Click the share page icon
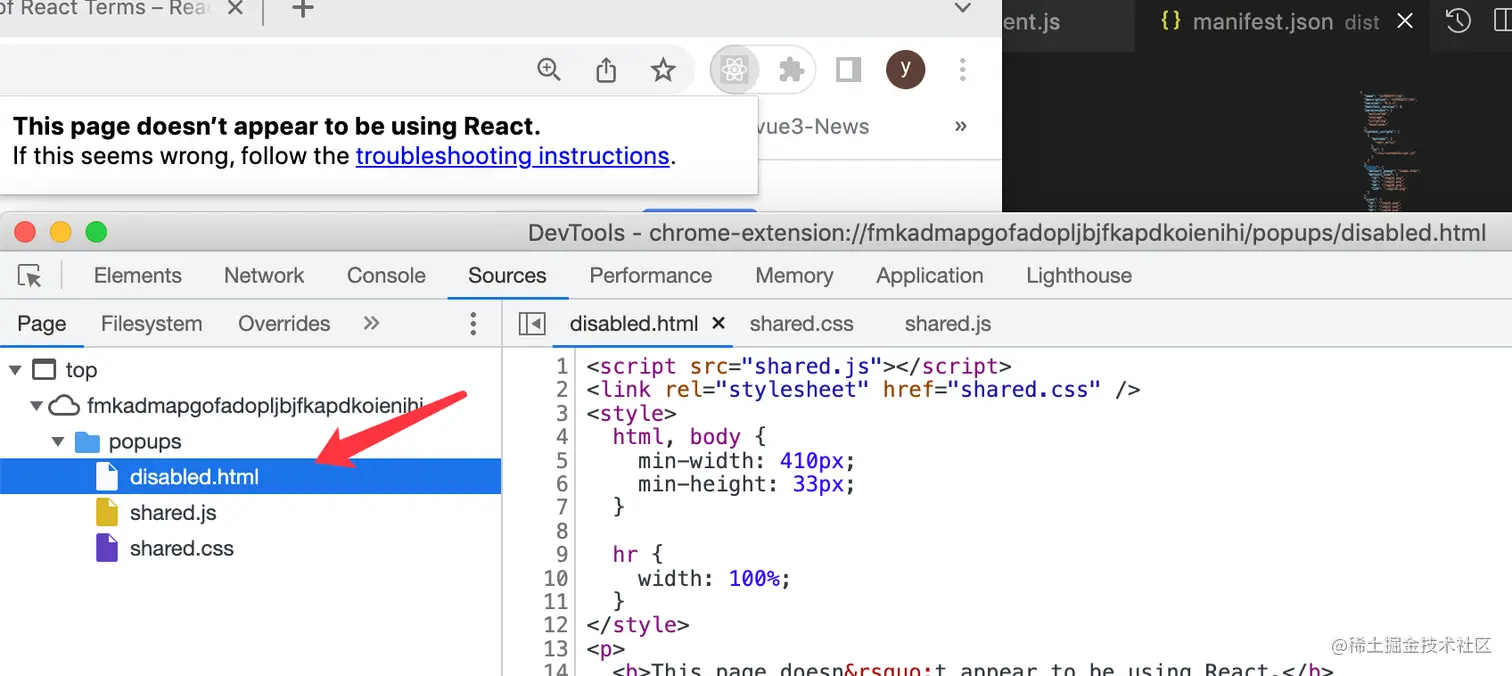The image size is (1512, 676). tap(606, 70)
